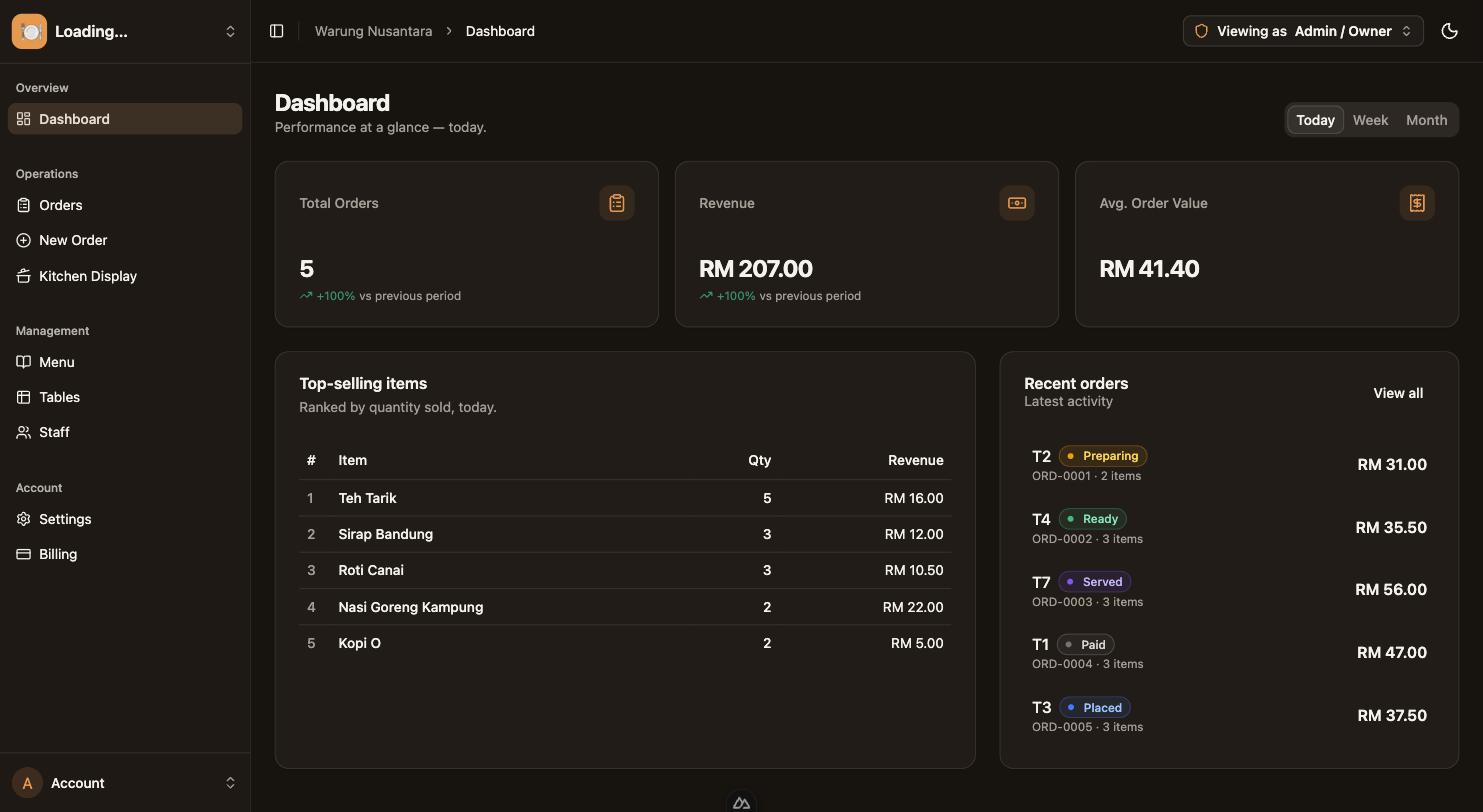Viewport: 1483px width, 812px height.
Task: Click the Placed status badge
Action: [x=1095, y=708]
